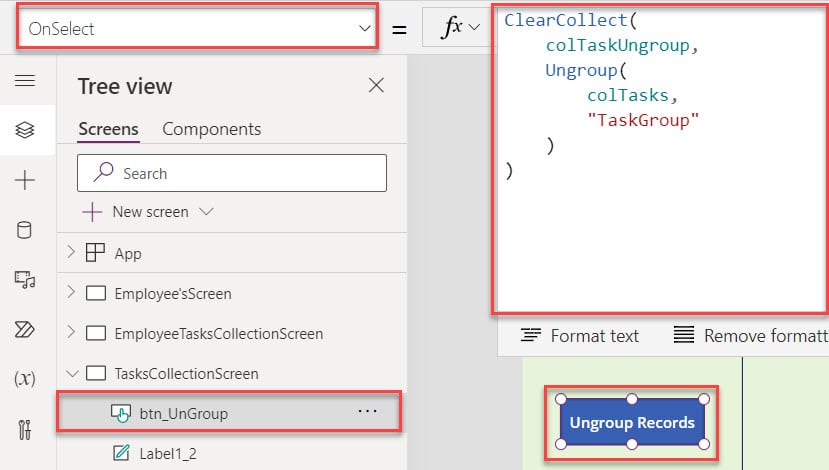Click inside the formula bar editor
829x470 pixels.
click(661, 159)
